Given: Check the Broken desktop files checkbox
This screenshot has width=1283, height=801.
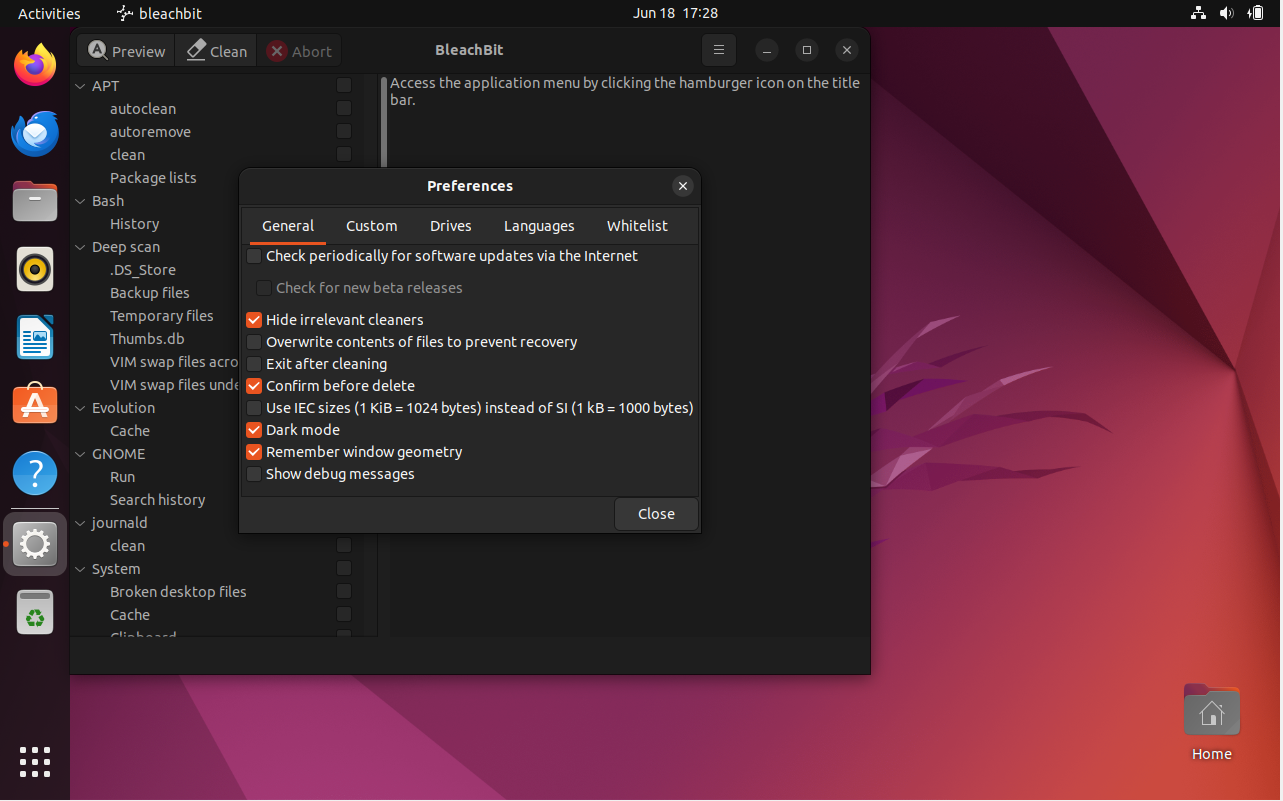Looking at the screenshot, I should pyautogui.click(x=344, y=592).
